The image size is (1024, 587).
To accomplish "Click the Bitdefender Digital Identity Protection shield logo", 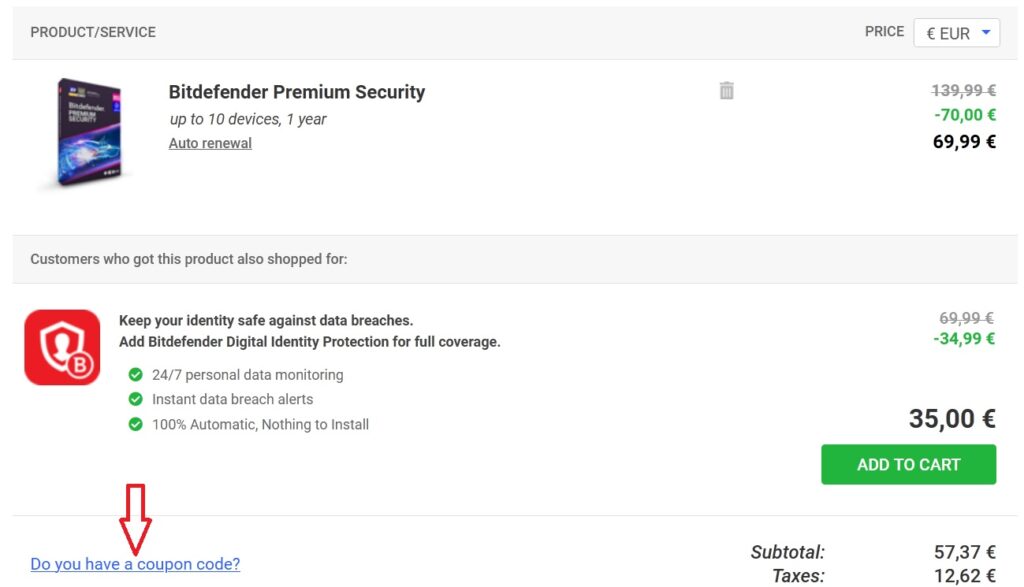I will click(x=62, y=348).
